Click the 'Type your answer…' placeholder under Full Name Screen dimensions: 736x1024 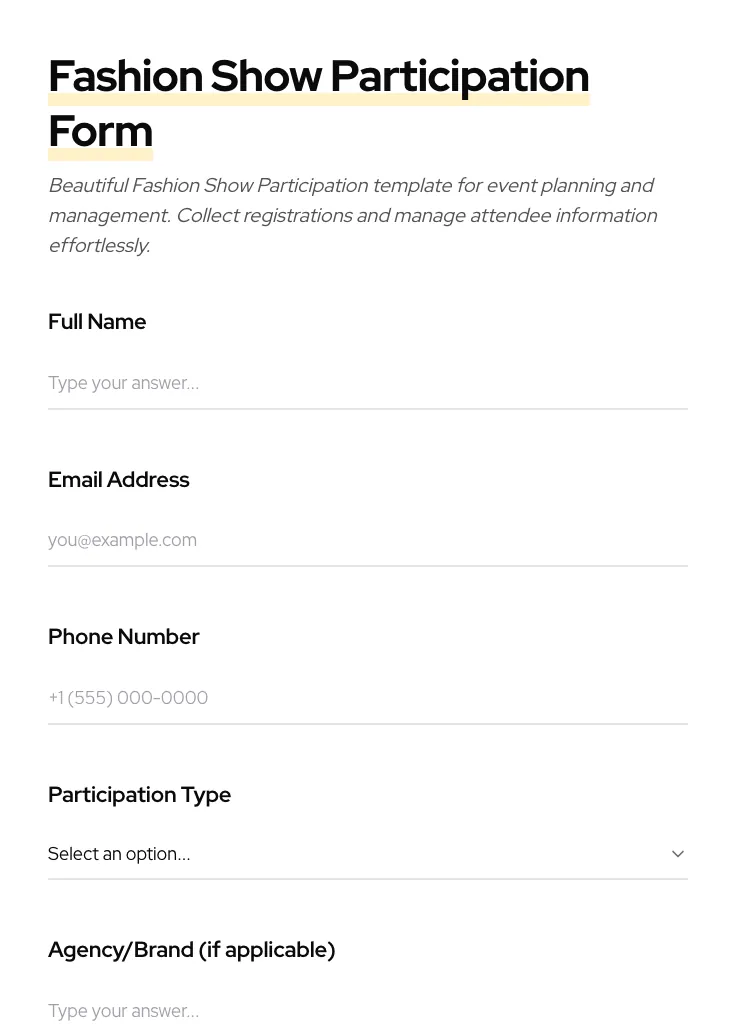point(123,383)
